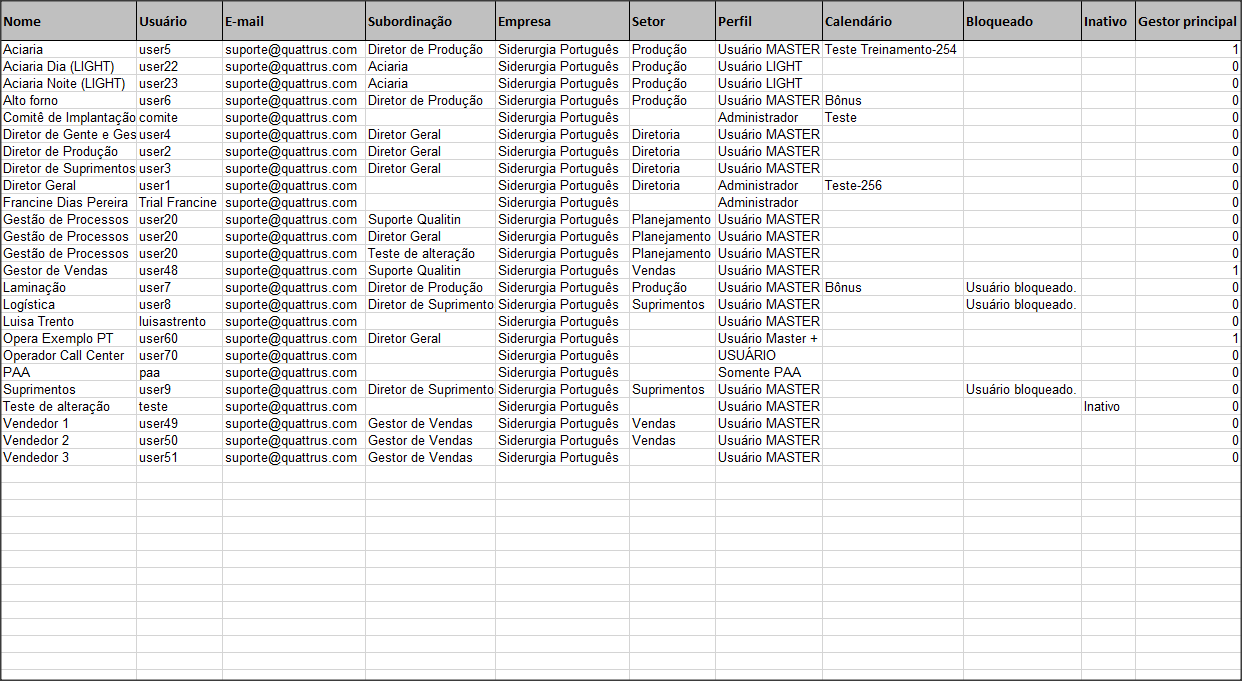This screenshot has height=681, width=1242.
Task: Click the Teste Treinamento-254 calendar cell
Action: 890,50
